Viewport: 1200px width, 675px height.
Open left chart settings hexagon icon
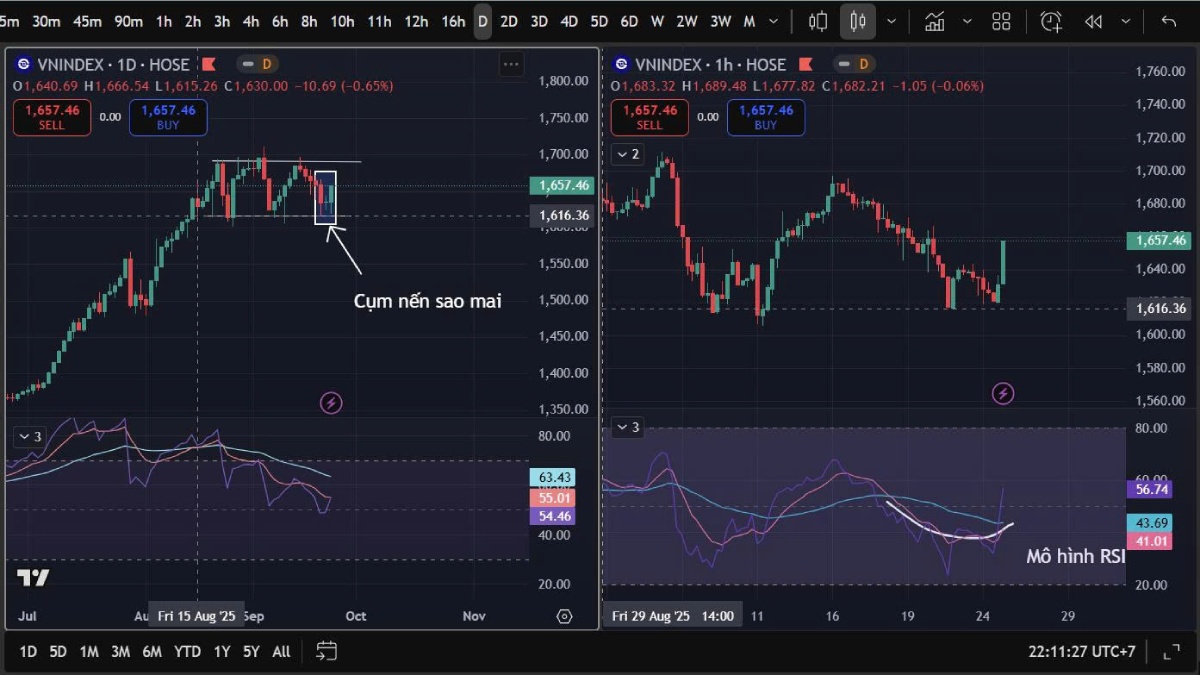pos(565,616)
